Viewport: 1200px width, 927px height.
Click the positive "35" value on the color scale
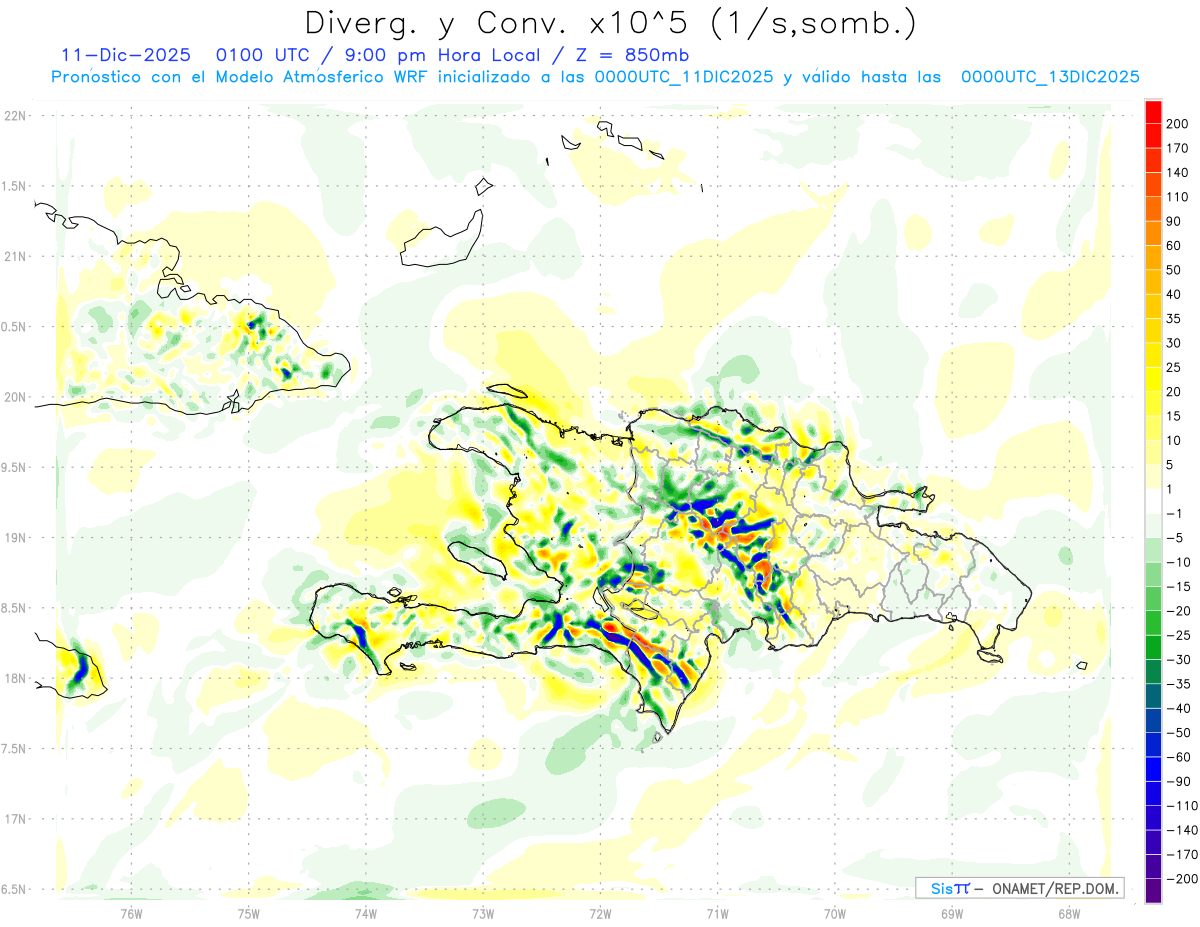(1175, 318)
